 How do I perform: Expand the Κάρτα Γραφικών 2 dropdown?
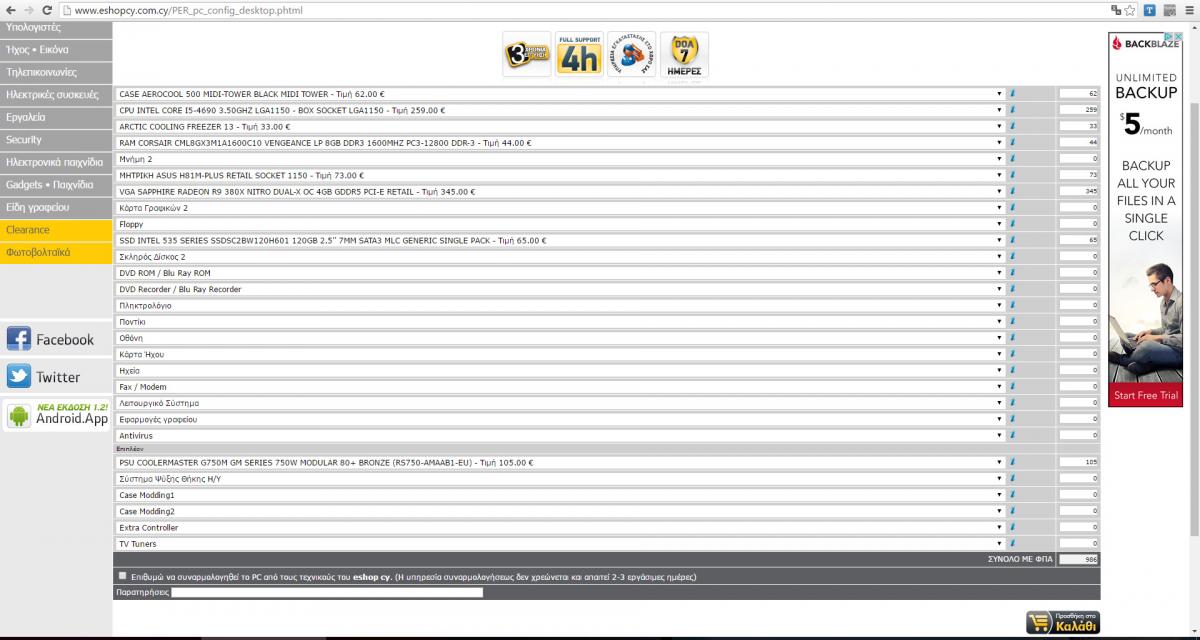(x=560, y=208)
